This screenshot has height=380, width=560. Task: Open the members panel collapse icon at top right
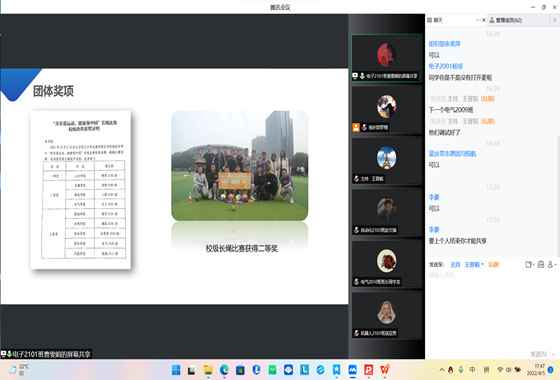554,20
